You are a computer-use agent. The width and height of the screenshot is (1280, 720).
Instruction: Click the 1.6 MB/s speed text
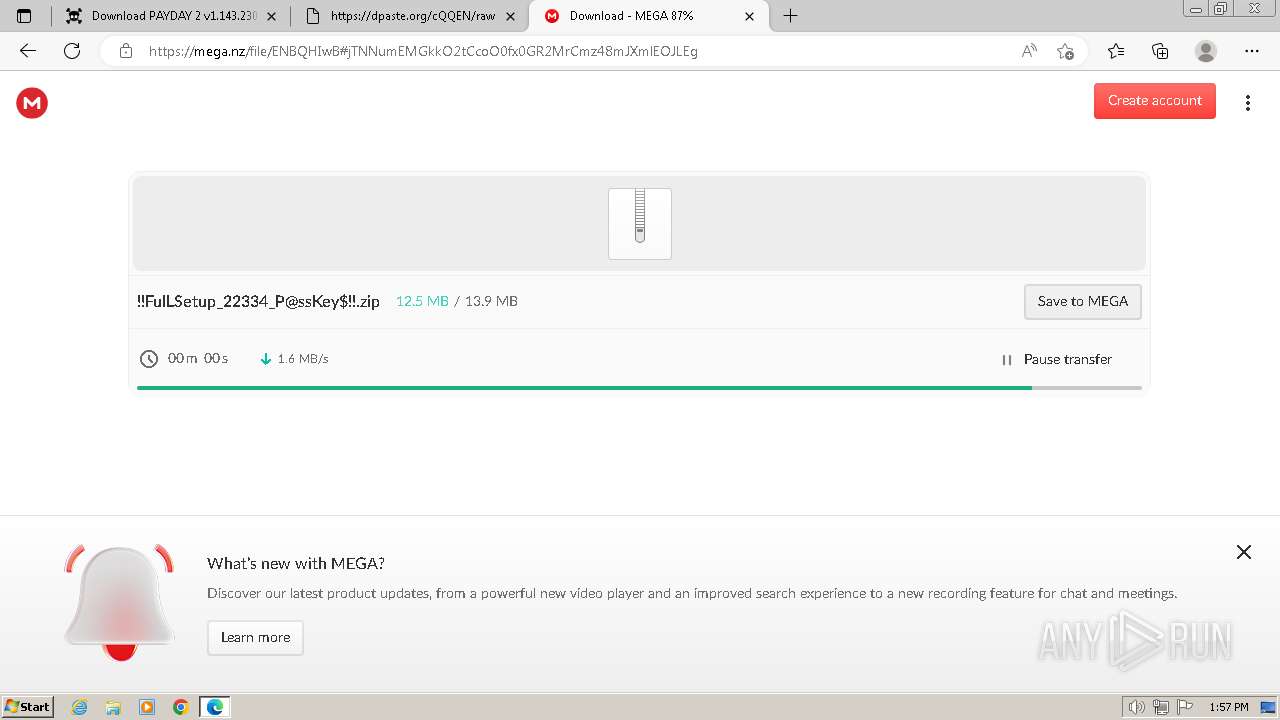point(303,359)
